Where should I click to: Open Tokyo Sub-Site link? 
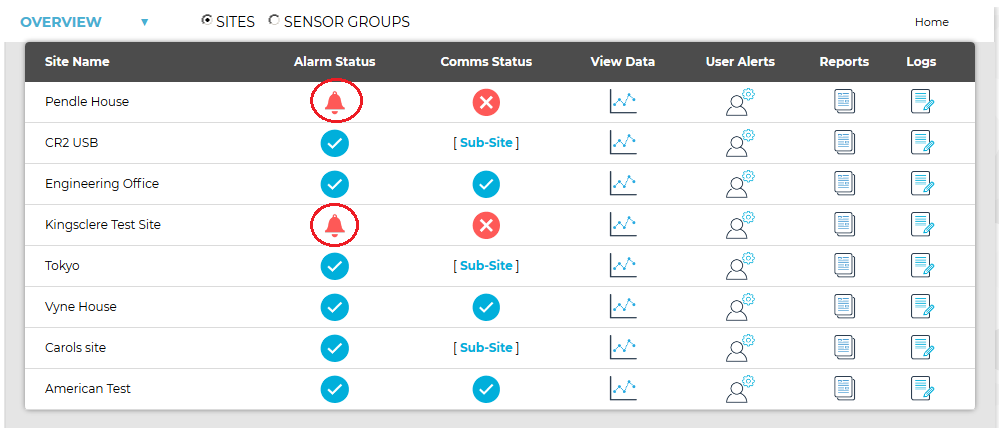(486, 265)
